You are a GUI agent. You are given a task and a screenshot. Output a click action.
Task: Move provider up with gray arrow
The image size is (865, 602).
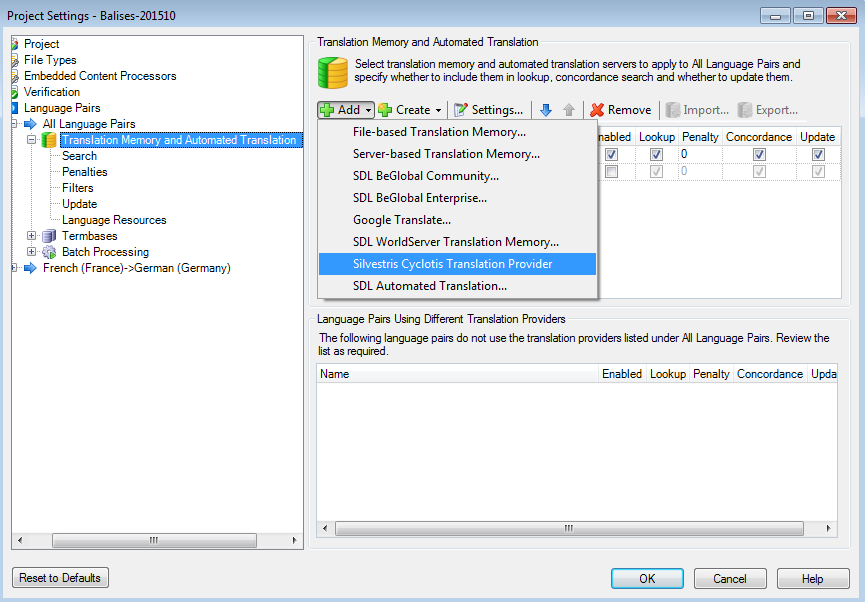569,110
